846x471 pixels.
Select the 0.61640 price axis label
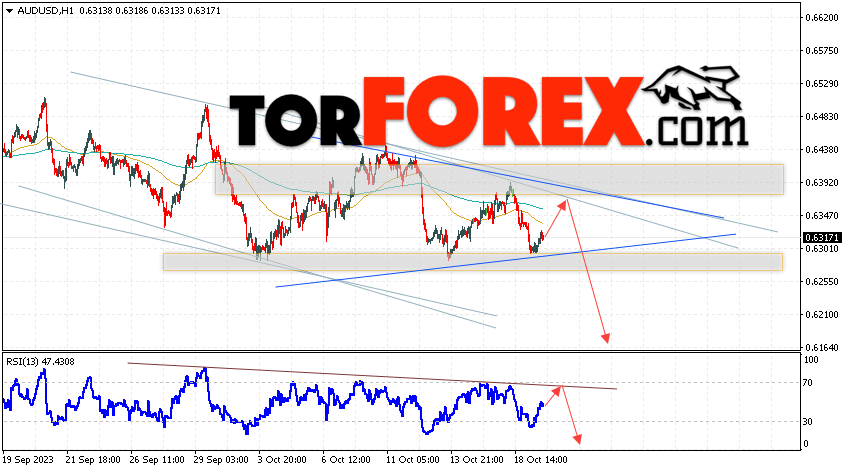tap(822, 348)
